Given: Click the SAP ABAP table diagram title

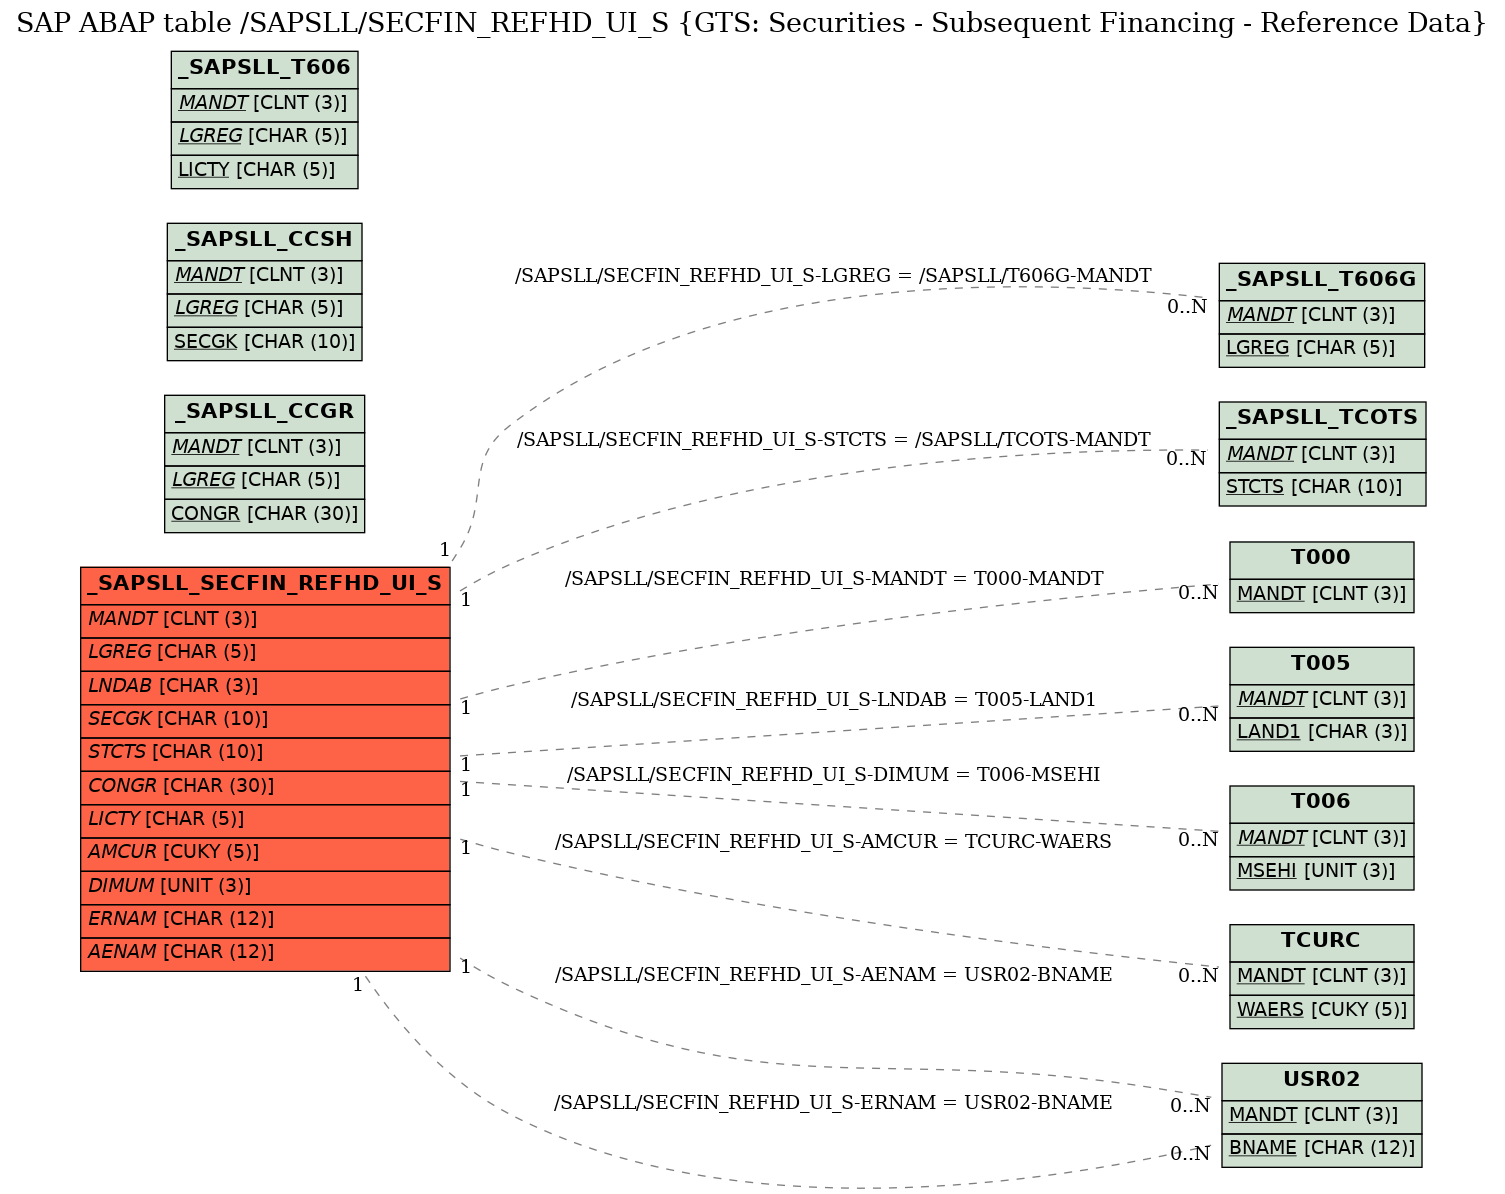Looking at the screenshot, I should [752, 23].
